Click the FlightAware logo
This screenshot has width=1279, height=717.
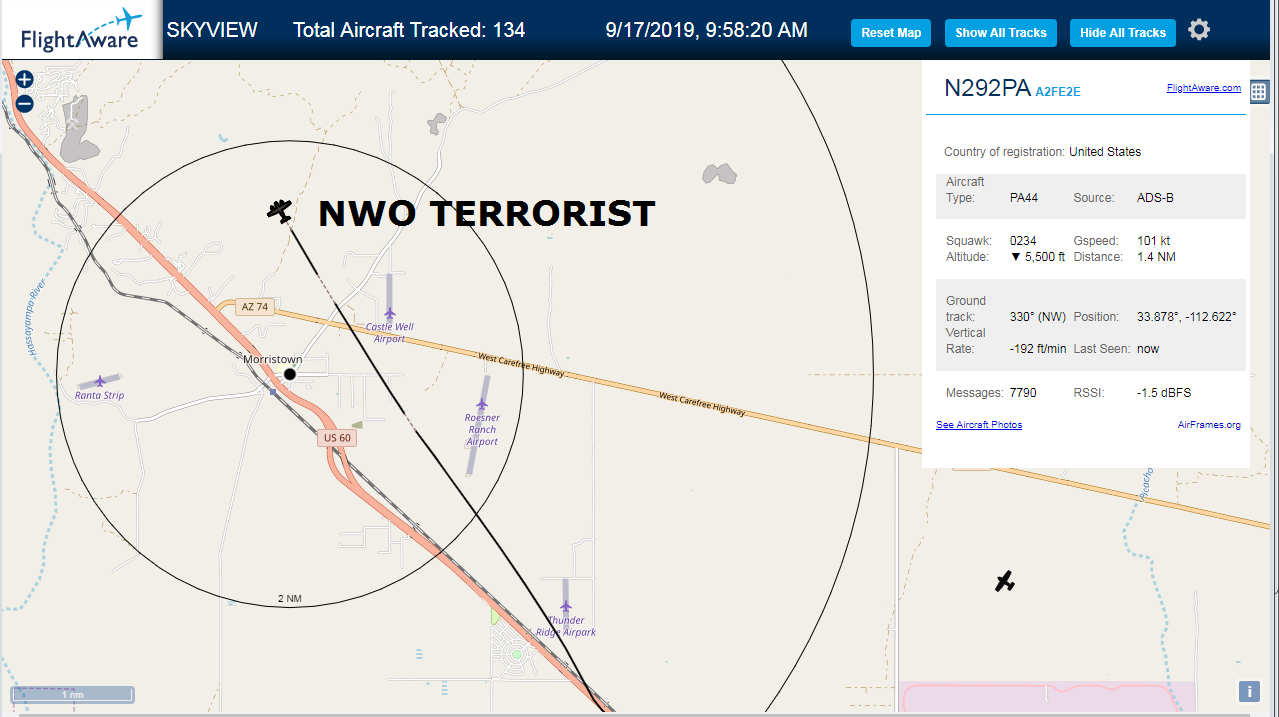81,30
